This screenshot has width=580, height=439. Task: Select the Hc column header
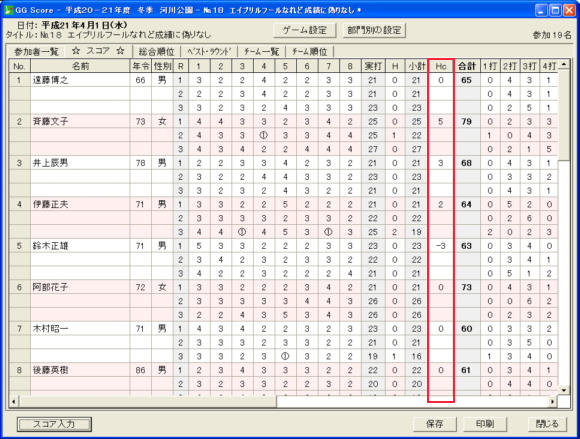pos(441,66)
